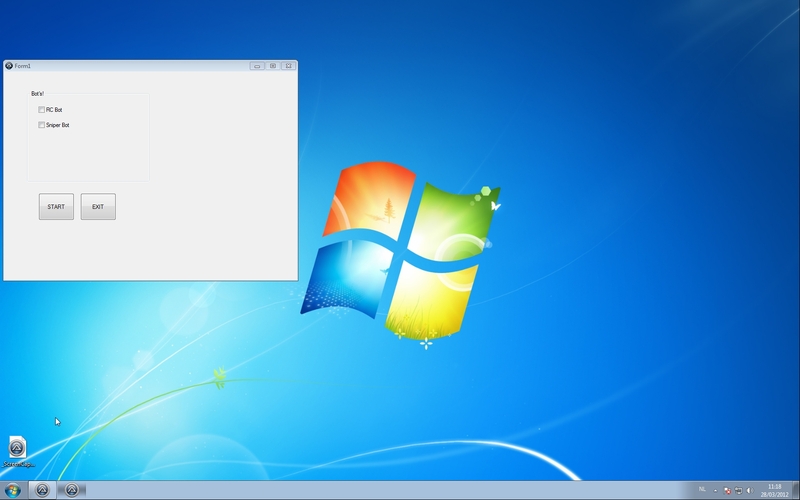This screenshot has height=500, width=800.
Task: Select the ScreenCap desktop file icon
Action: tap(18, 452)
